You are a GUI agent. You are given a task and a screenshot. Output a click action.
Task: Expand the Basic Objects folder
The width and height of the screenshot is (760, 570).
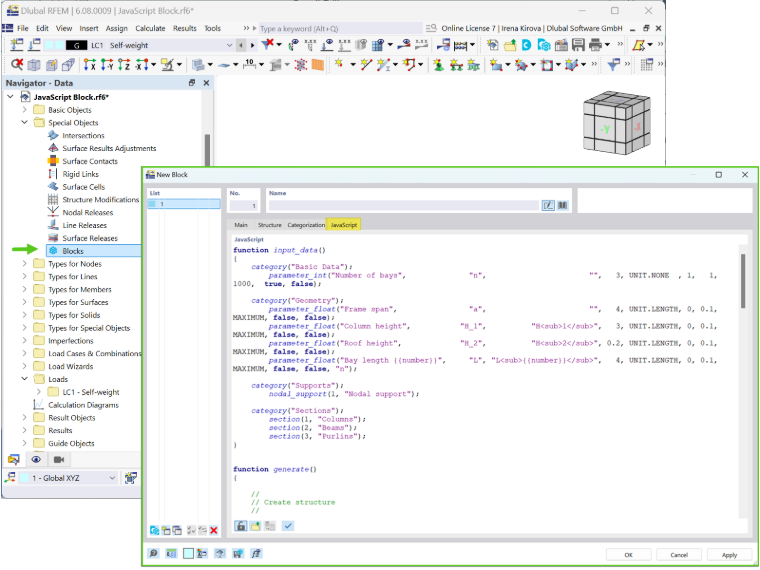click(x=24, y=110)
